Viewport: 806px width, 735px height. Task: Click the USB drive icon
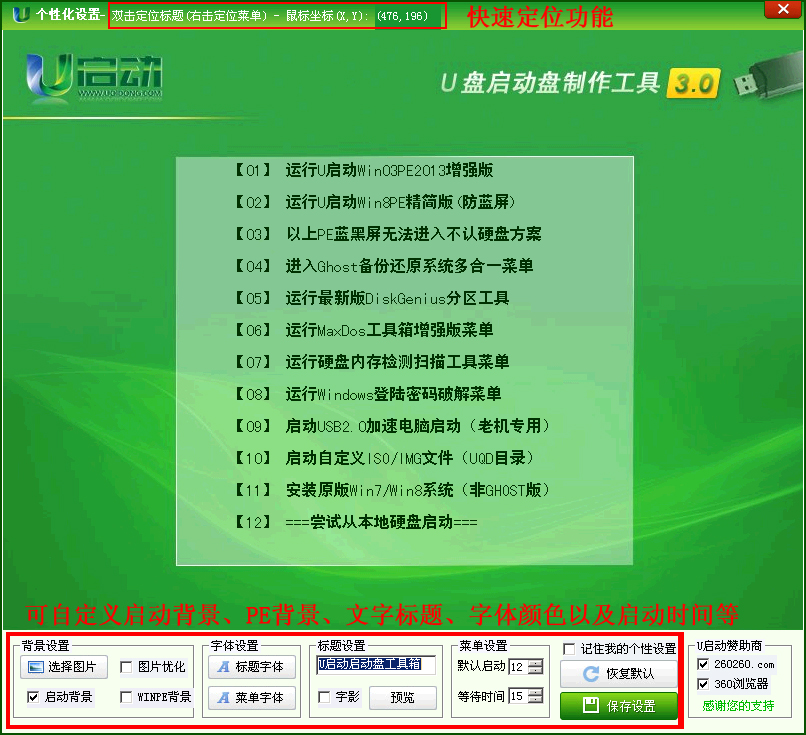(768, 76)
